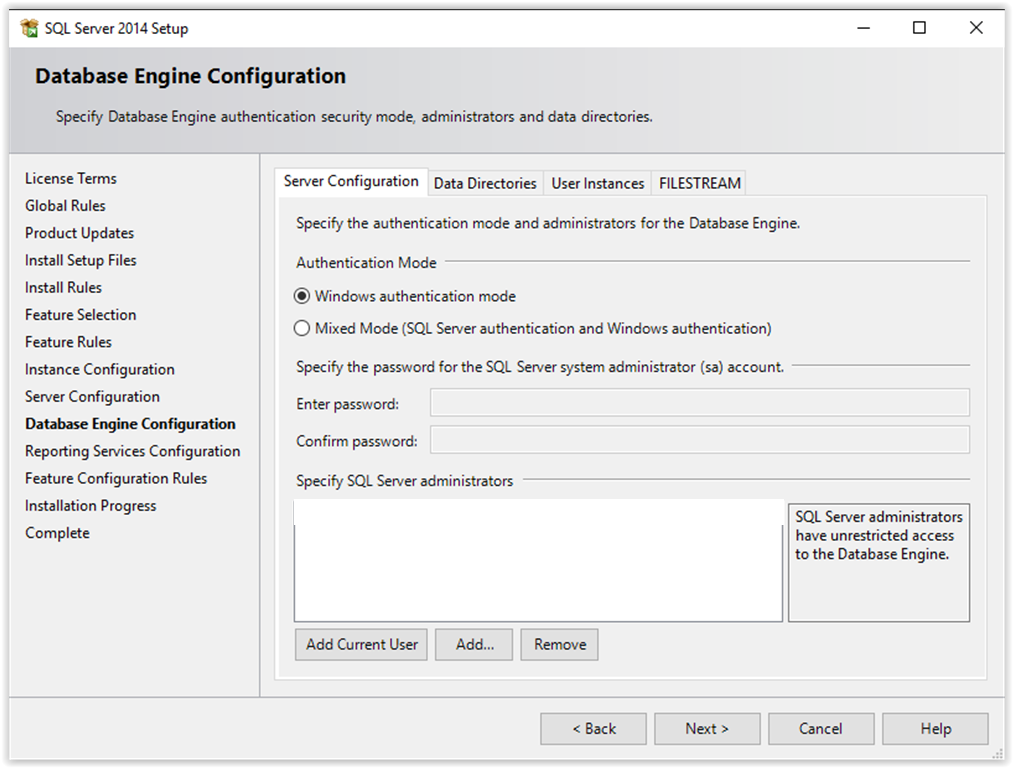Switch to the FILESTREAM tab

(x=700, y=183)
